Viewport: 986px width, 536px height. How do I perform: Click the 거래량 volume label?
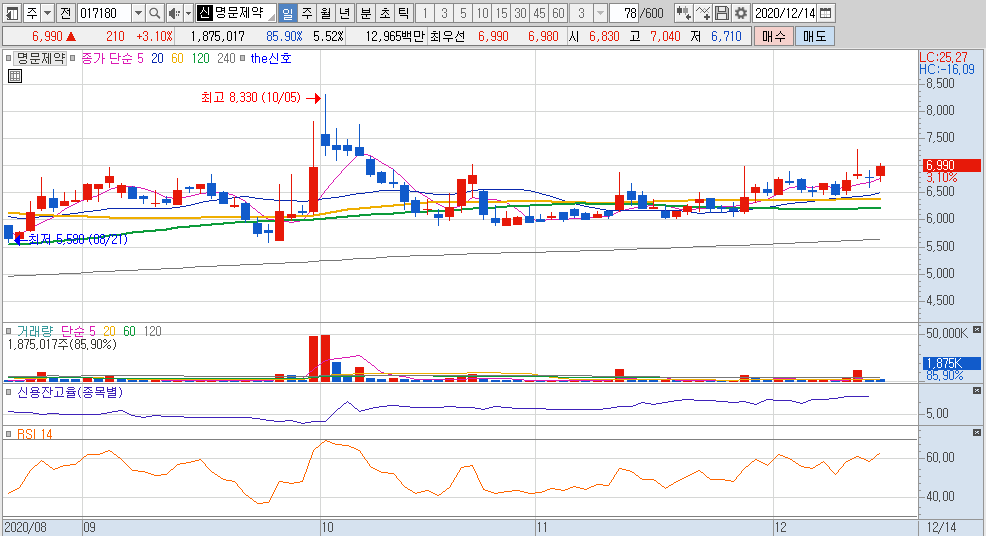35,331
